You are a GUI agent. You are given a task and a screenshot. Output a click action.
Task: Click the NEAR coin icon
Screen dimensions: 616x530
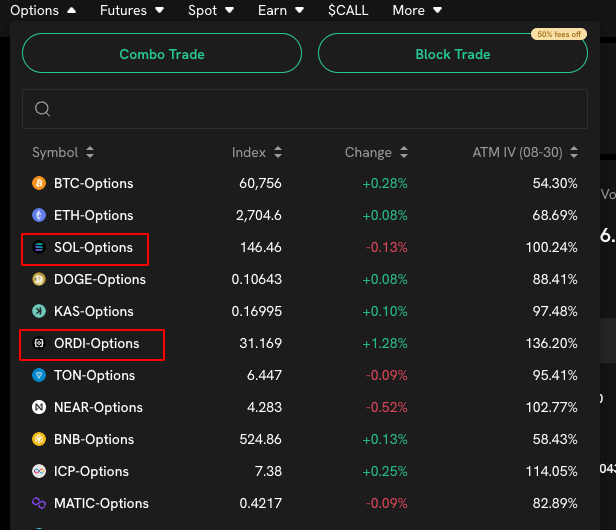(x=39, y=408)
